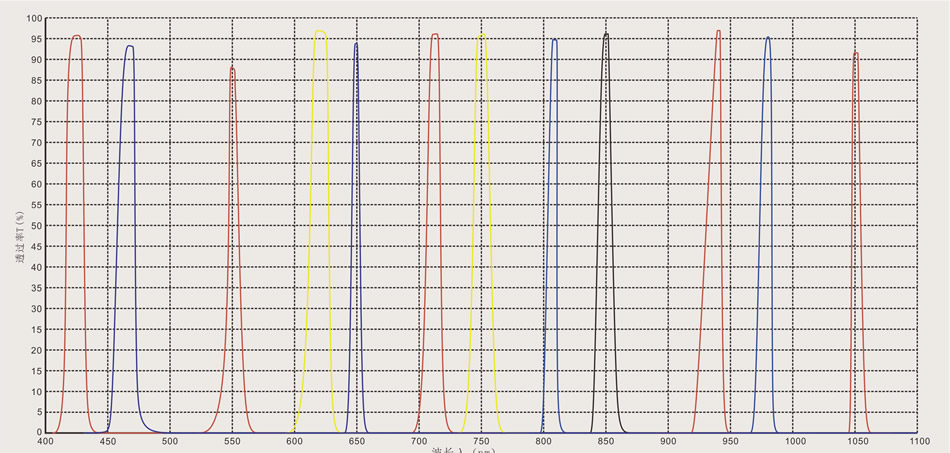This screenshot has width=950, height=453.
Task: Click peak of blue curve near 467 nm
Action: pos(129,46)
